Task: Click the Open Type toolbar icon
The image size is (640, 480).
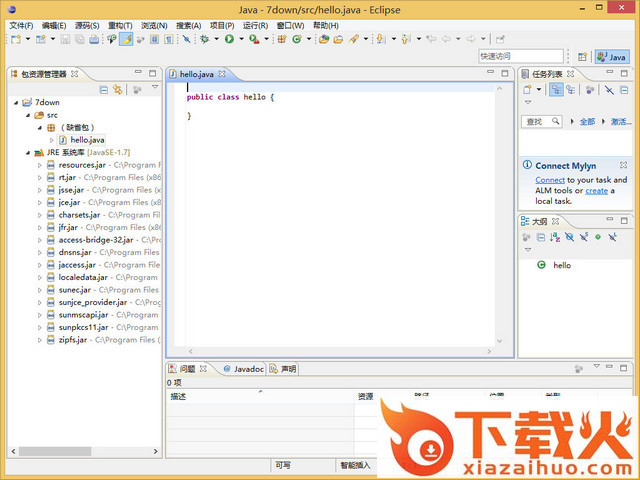Action: [x=324, y=39]
